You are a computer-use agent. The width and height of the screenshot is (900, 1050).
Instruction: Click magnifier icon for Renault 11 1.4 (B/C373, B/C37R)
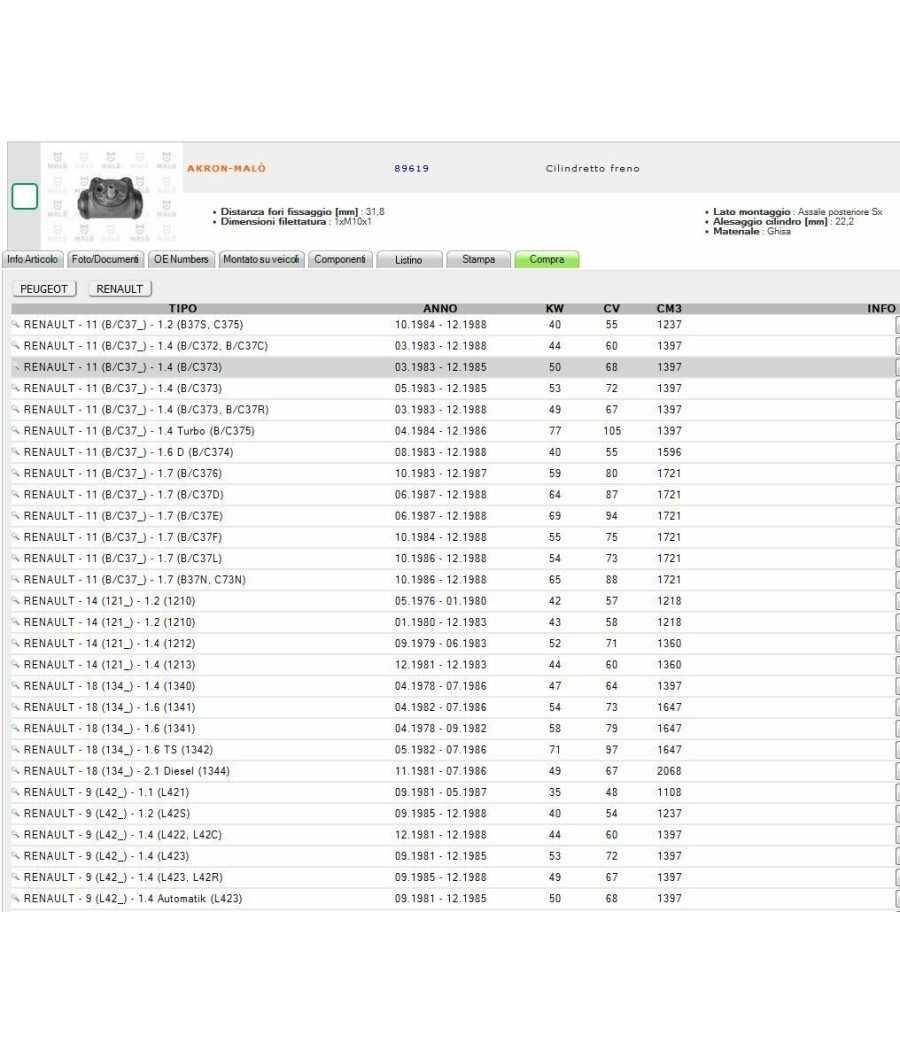pyautogui.click(x=15, y=409)
